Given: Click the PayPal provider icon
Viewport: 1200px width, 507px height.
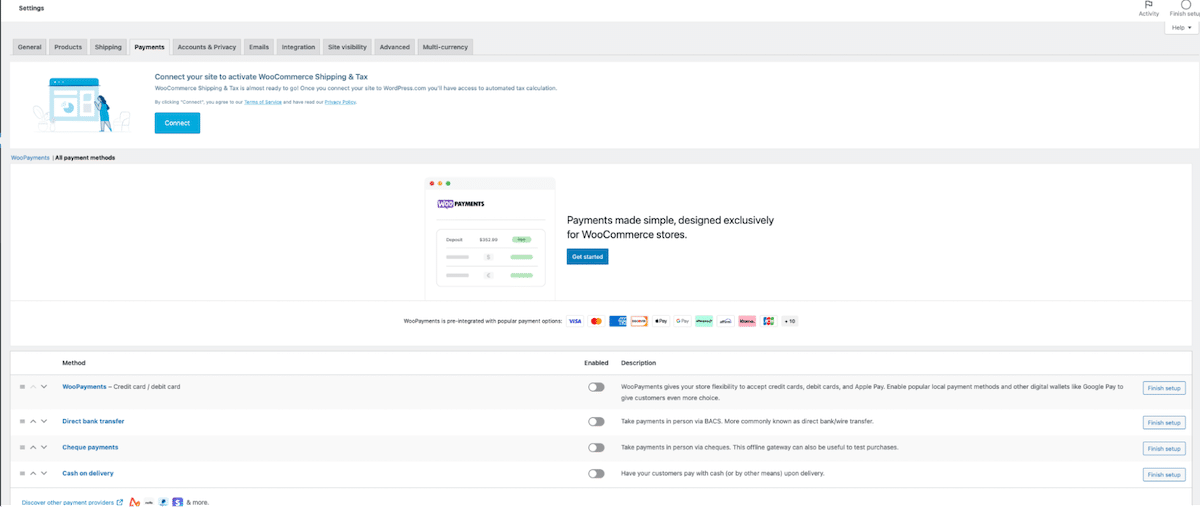Looking at the screenshot, I should click(163, 502).
